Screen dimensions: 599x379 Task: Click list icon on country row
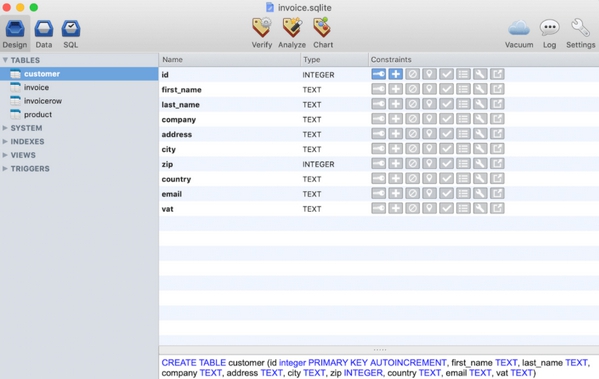(463, 178)
